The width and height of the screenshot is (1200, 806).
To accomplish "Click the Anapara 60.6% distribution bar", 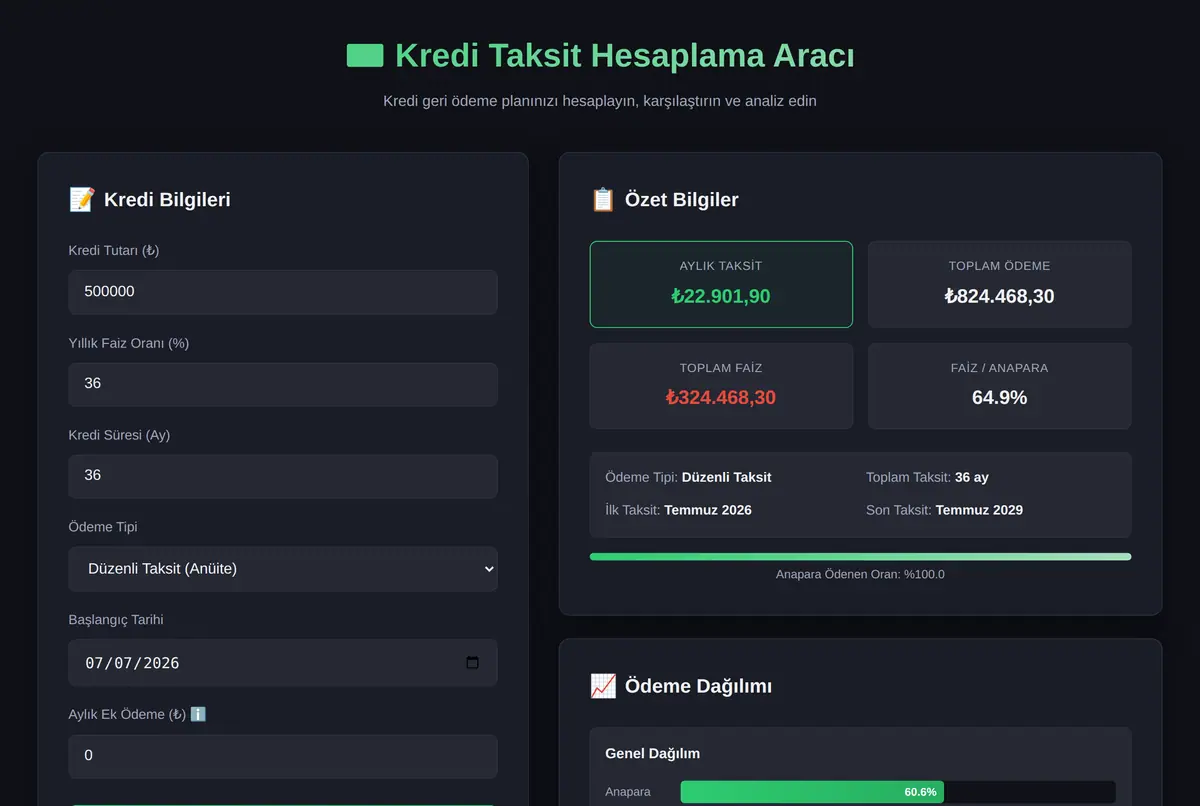I will tap(812, 792).
